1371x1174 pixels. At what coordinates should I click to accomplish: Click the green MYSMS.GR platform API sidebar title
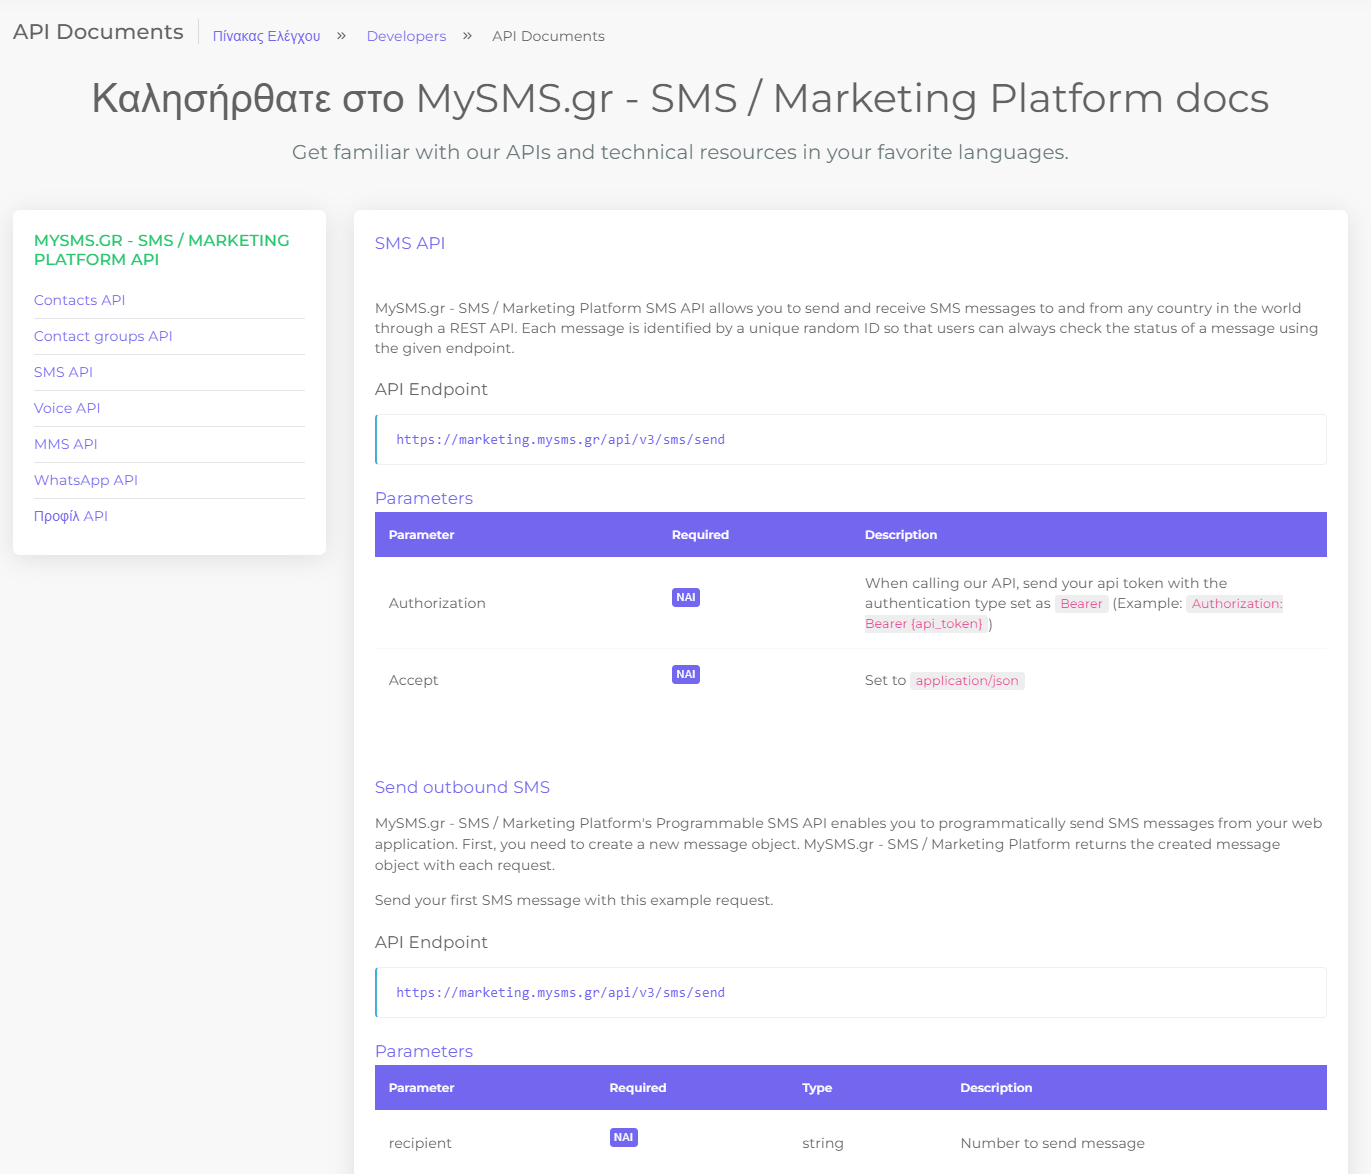[162, 250]
